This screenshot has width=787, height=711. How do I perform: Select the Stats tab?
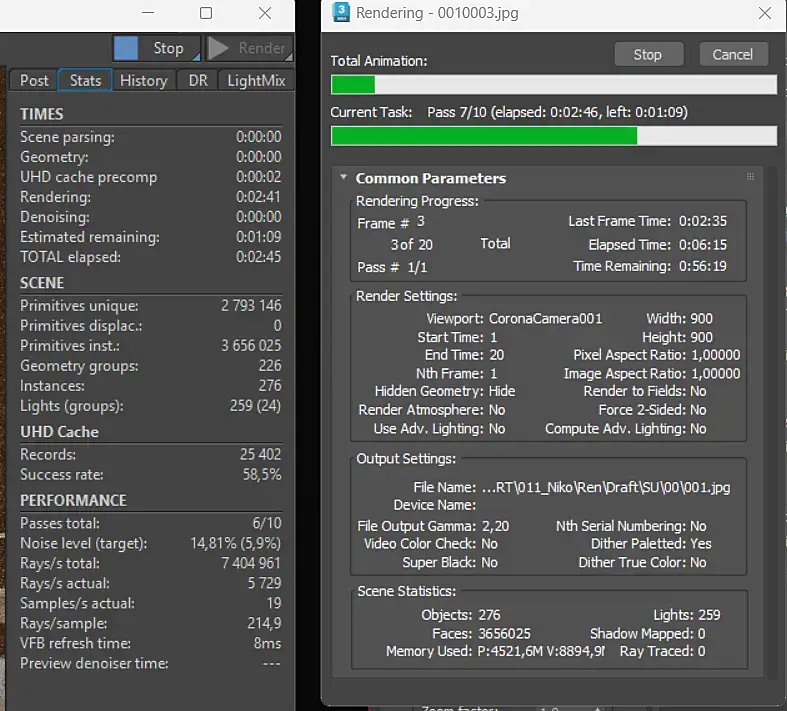(x=85, y=80)
